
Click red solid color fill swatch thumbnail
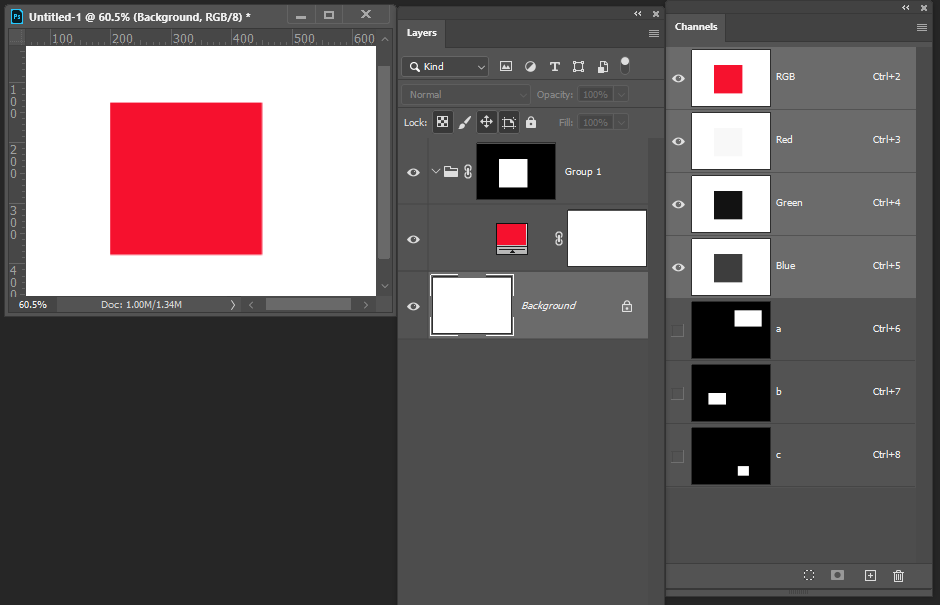pos(512,239)
